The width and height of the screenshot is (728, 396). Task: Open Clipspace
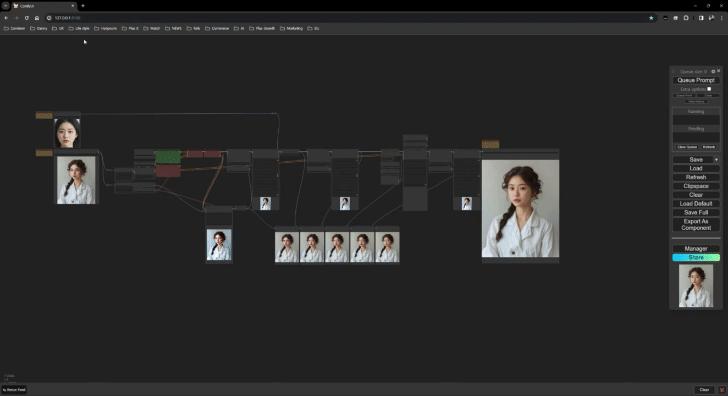pyautogui.click(x=696, y=186)
